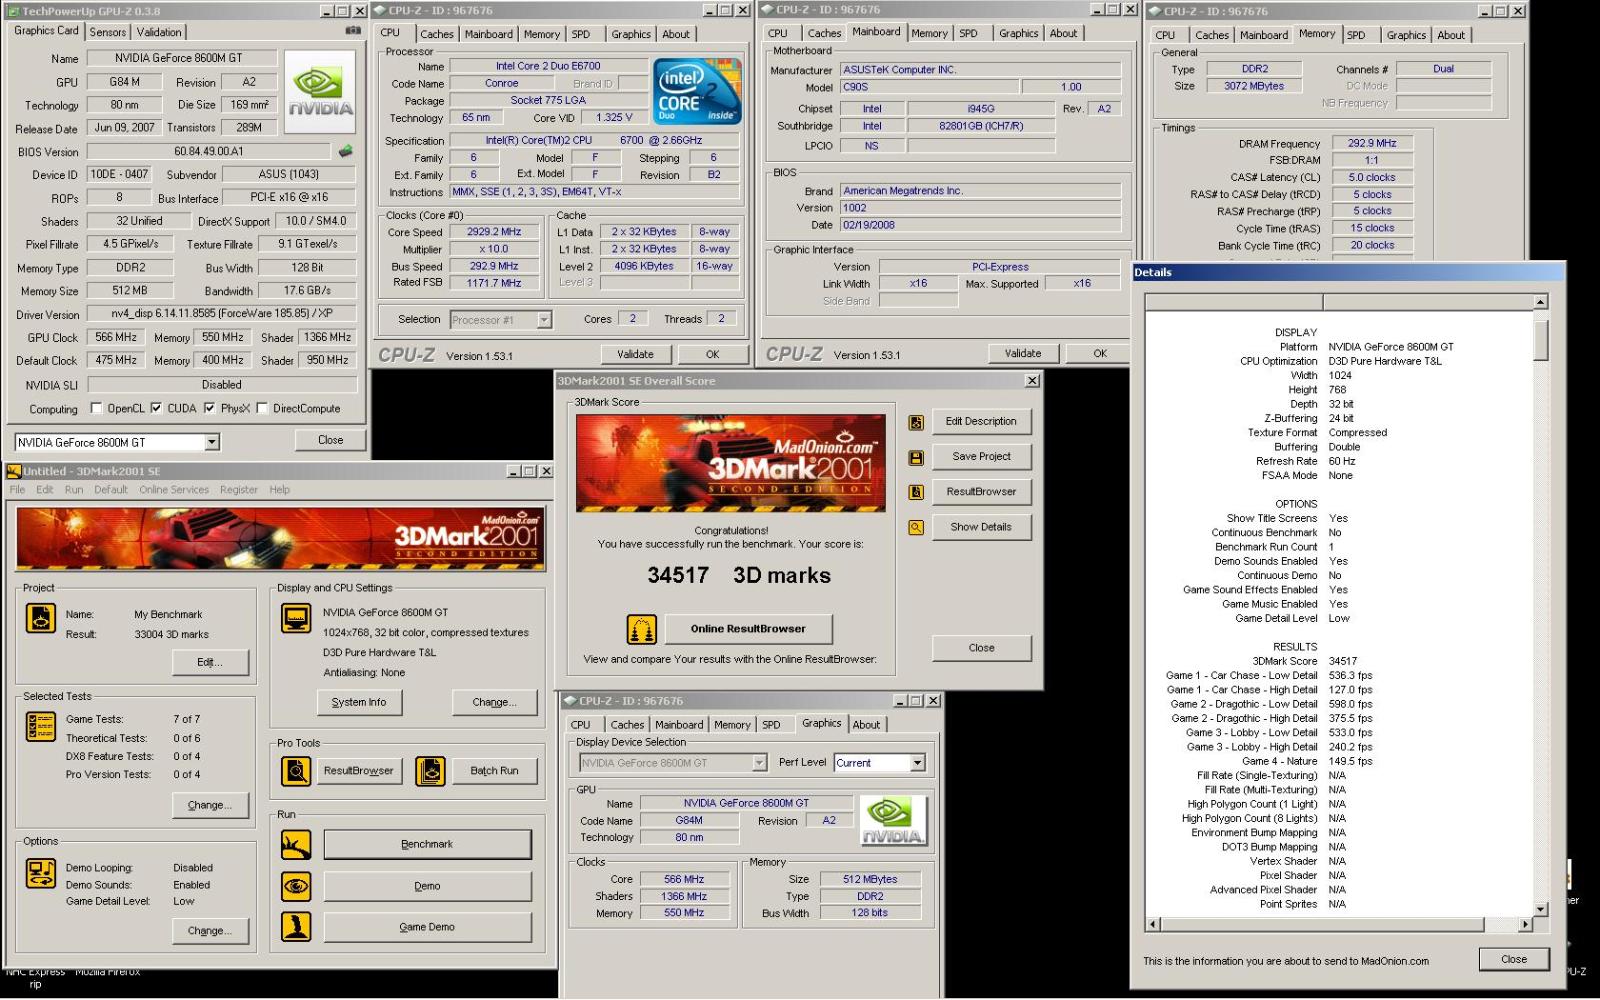Click the BIOS save icon in GPU-Z
The image size is (1600, 1000).
[345, 151]
